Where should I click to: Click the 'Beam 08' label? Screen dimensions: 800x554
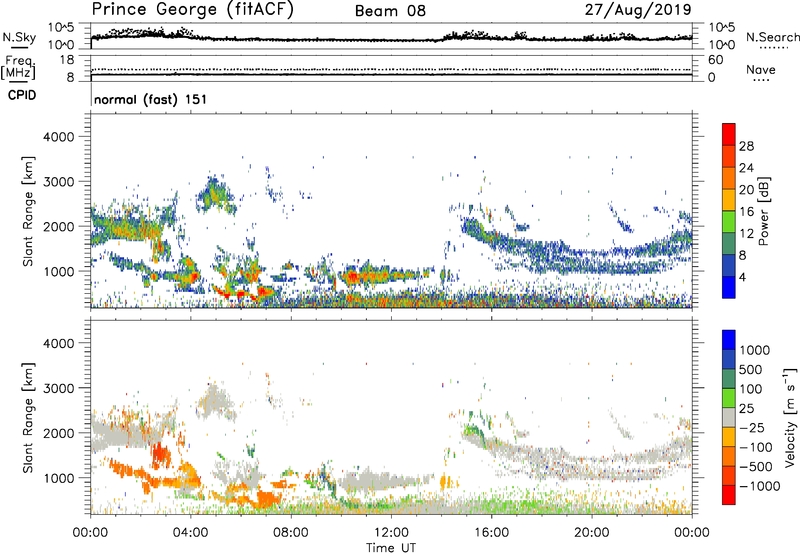click(x=390, y=11)
